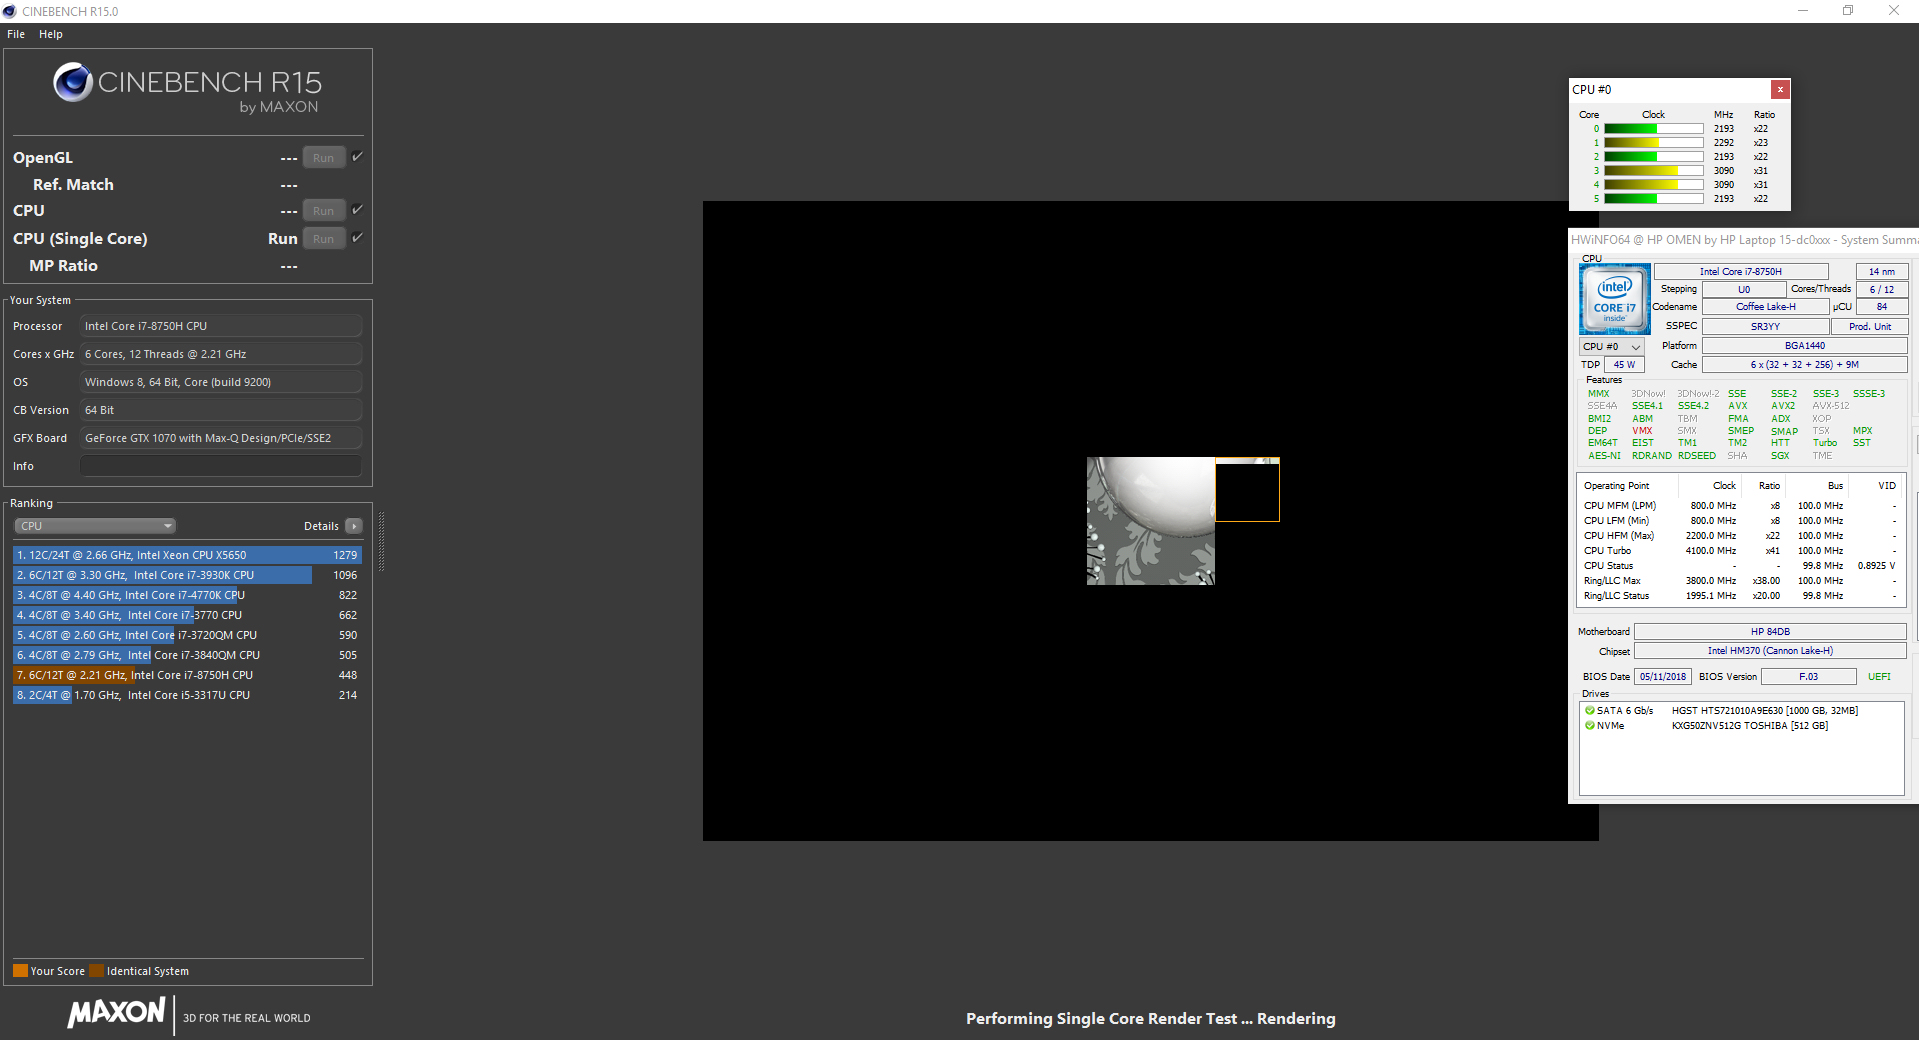Screen dimensions: 1919x1040
Task: Close the CPU #0 clock window
Action: coord(1780,89)
